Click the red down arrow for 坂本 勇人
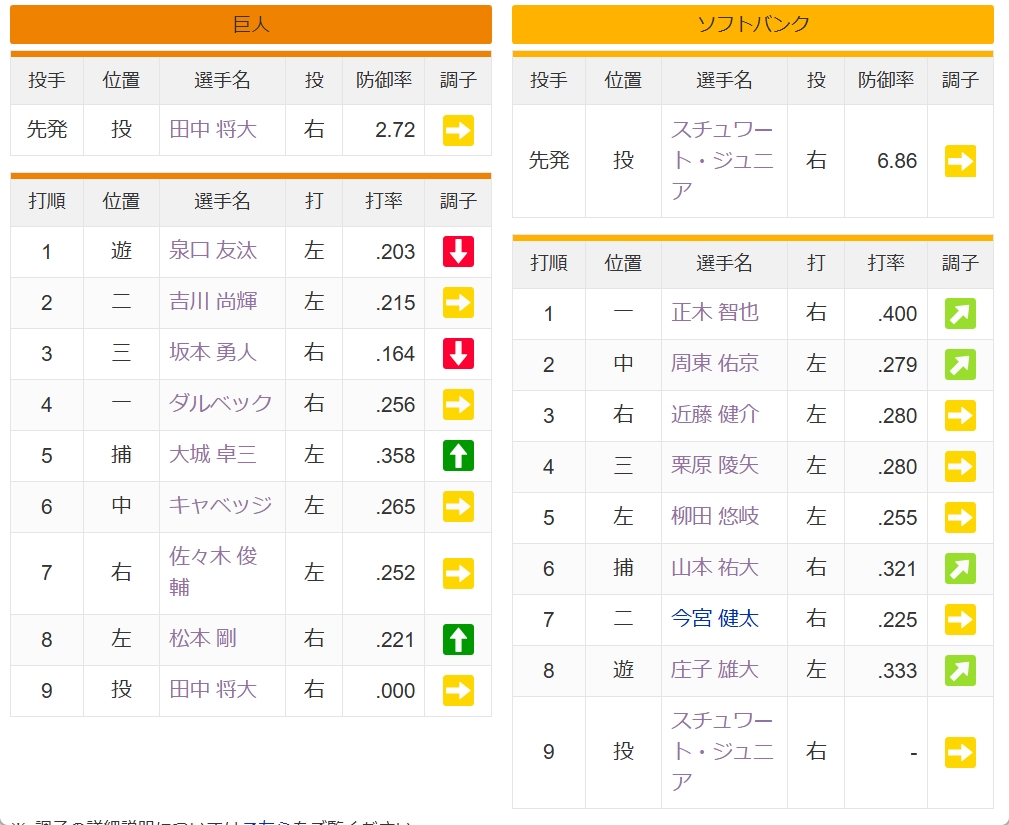 [458, 353]
